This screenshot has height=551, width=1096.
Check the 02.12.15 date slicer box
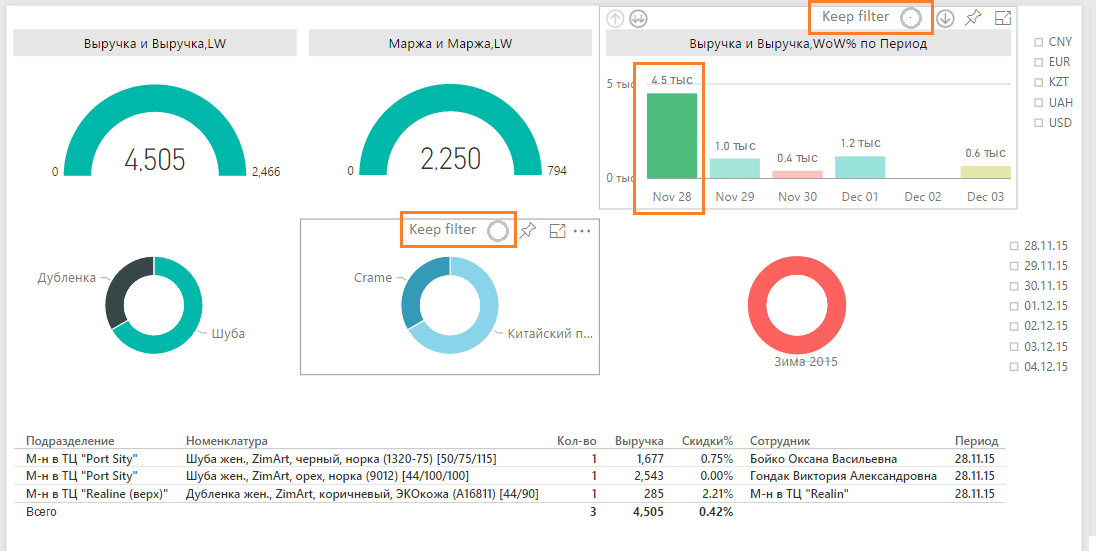(1014, 327)
